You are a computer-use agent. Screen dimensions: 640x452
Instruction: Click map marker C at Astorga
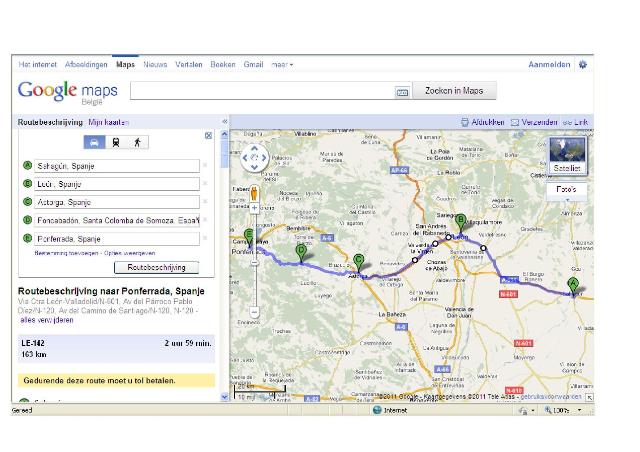(359, 262)
